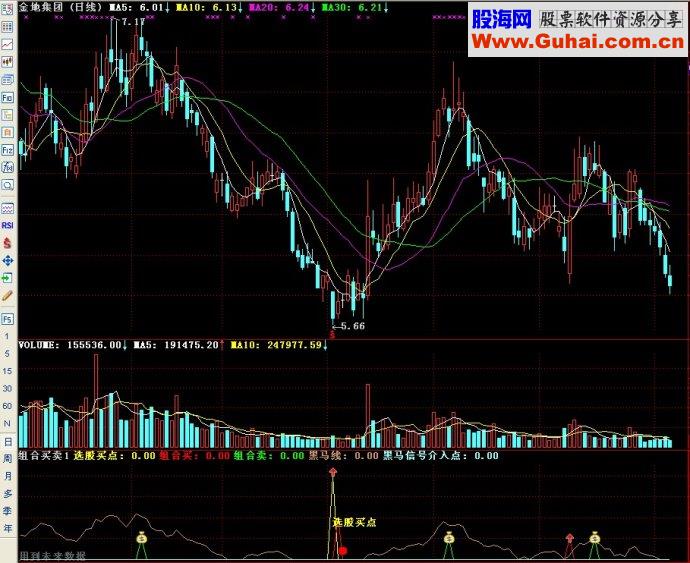Screen dimensions: 690x563
Task: Open the indicator wave chart icon
Action: pos(7,208)
